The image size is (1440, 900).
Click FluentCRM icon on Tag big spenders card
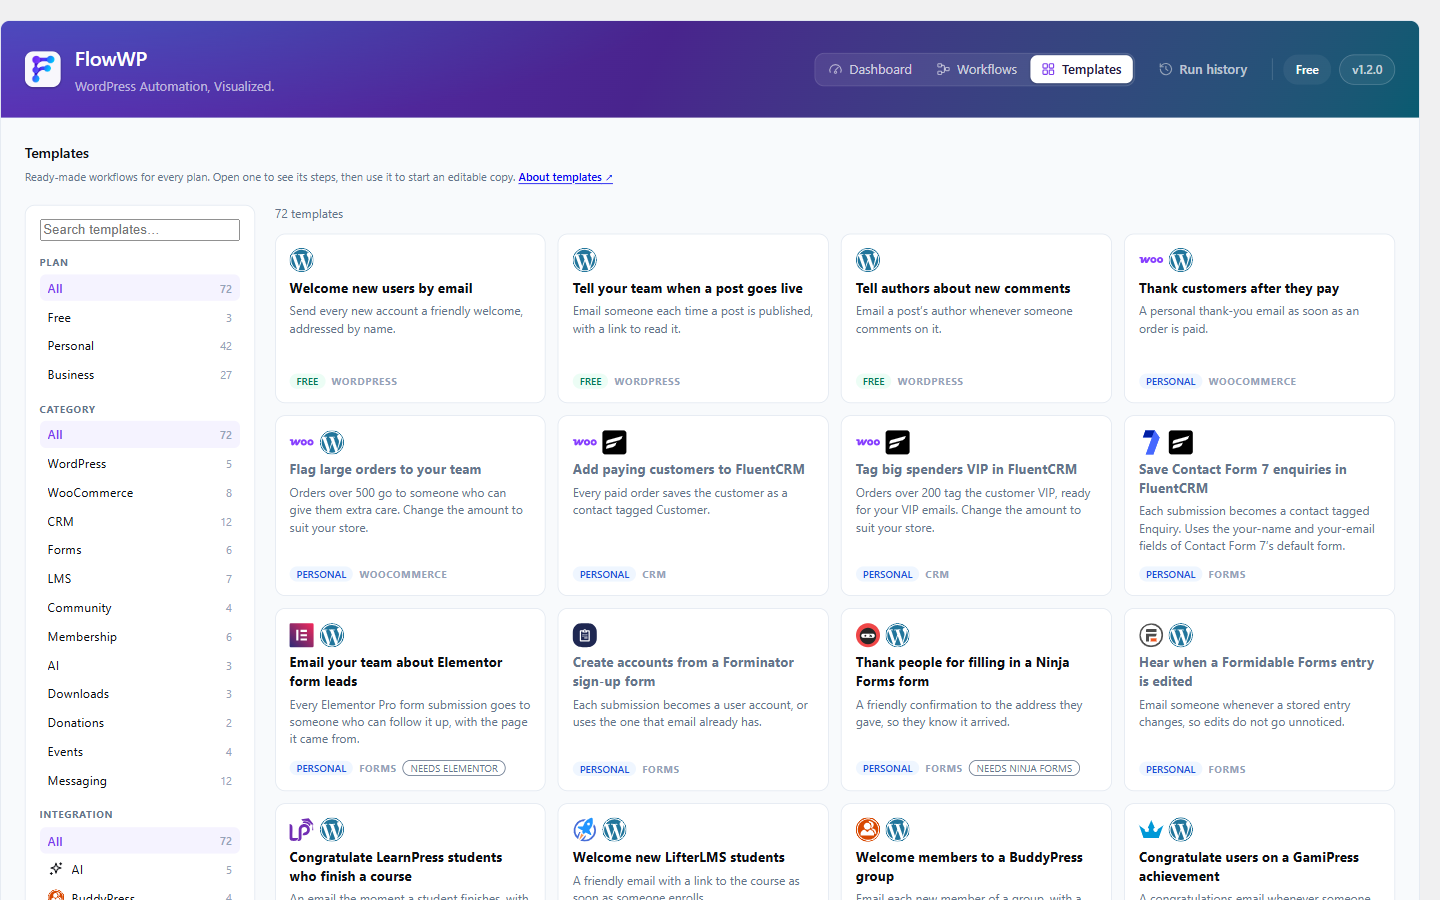898,442
